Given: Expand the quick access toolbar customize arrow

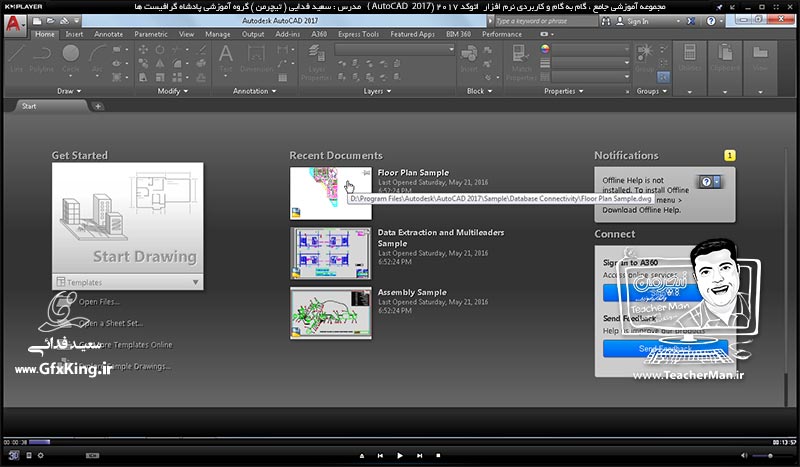Looking at the screenshot, I should click(x=77, y=21).
